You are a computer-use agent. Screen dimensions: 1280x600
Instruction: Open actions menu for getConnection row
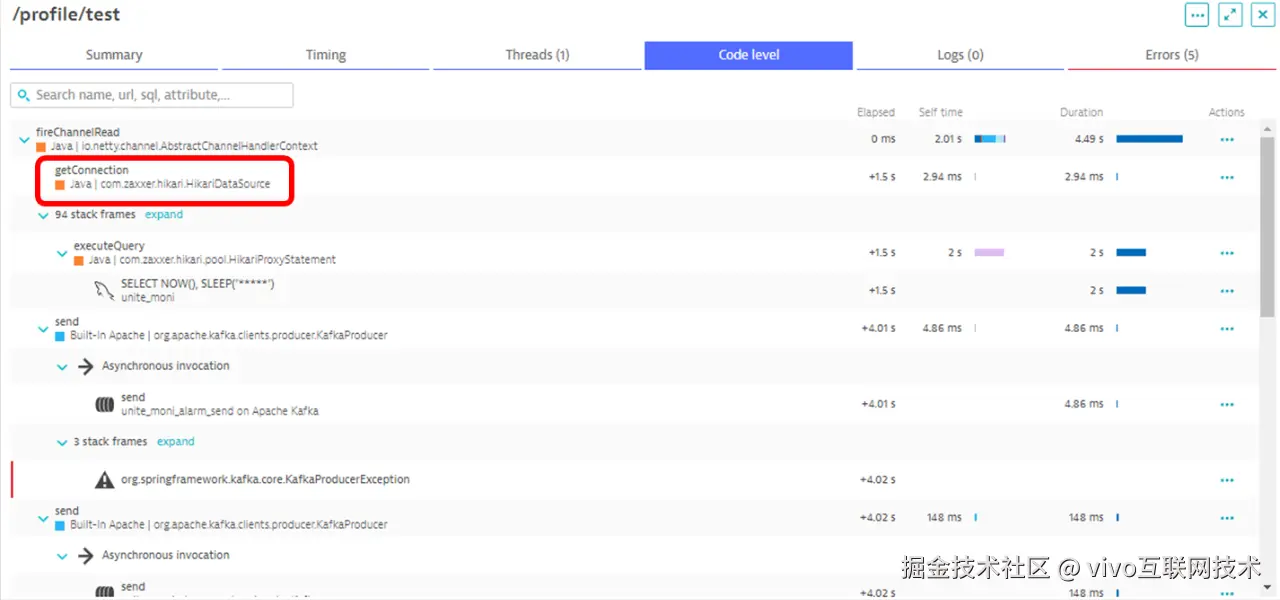(x=1227, y=177)
